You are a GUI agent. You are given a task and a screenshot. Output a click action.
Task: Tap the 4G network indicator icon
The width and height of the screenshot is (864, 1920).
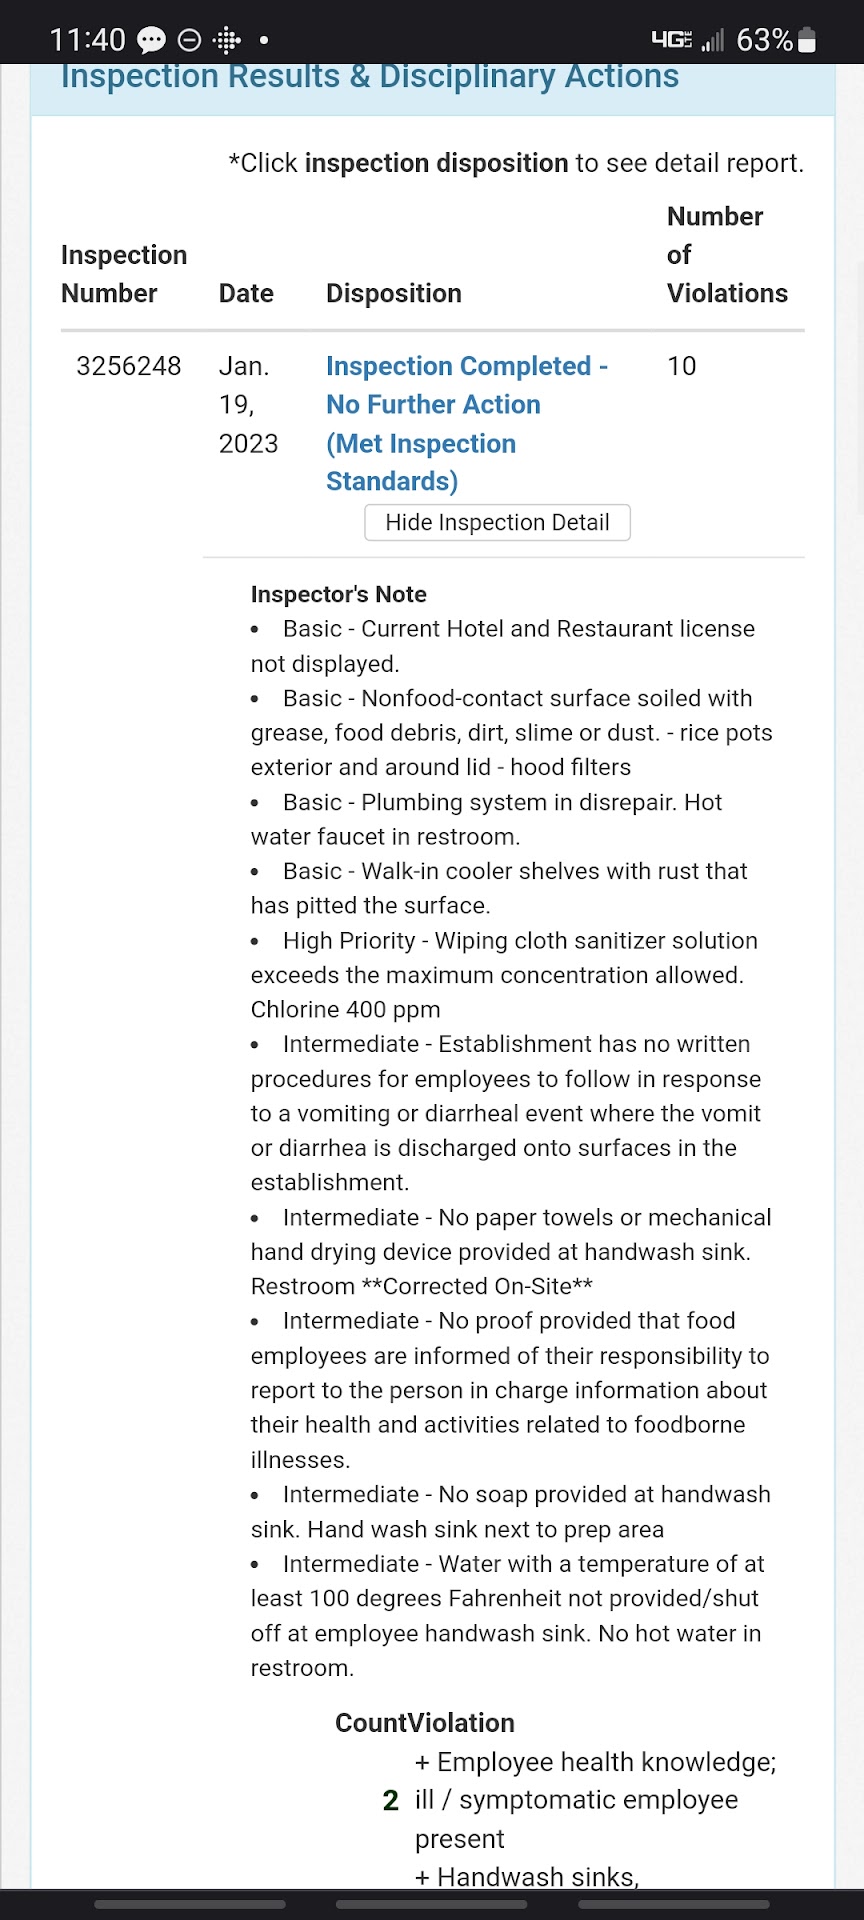[x=671, y=40]
